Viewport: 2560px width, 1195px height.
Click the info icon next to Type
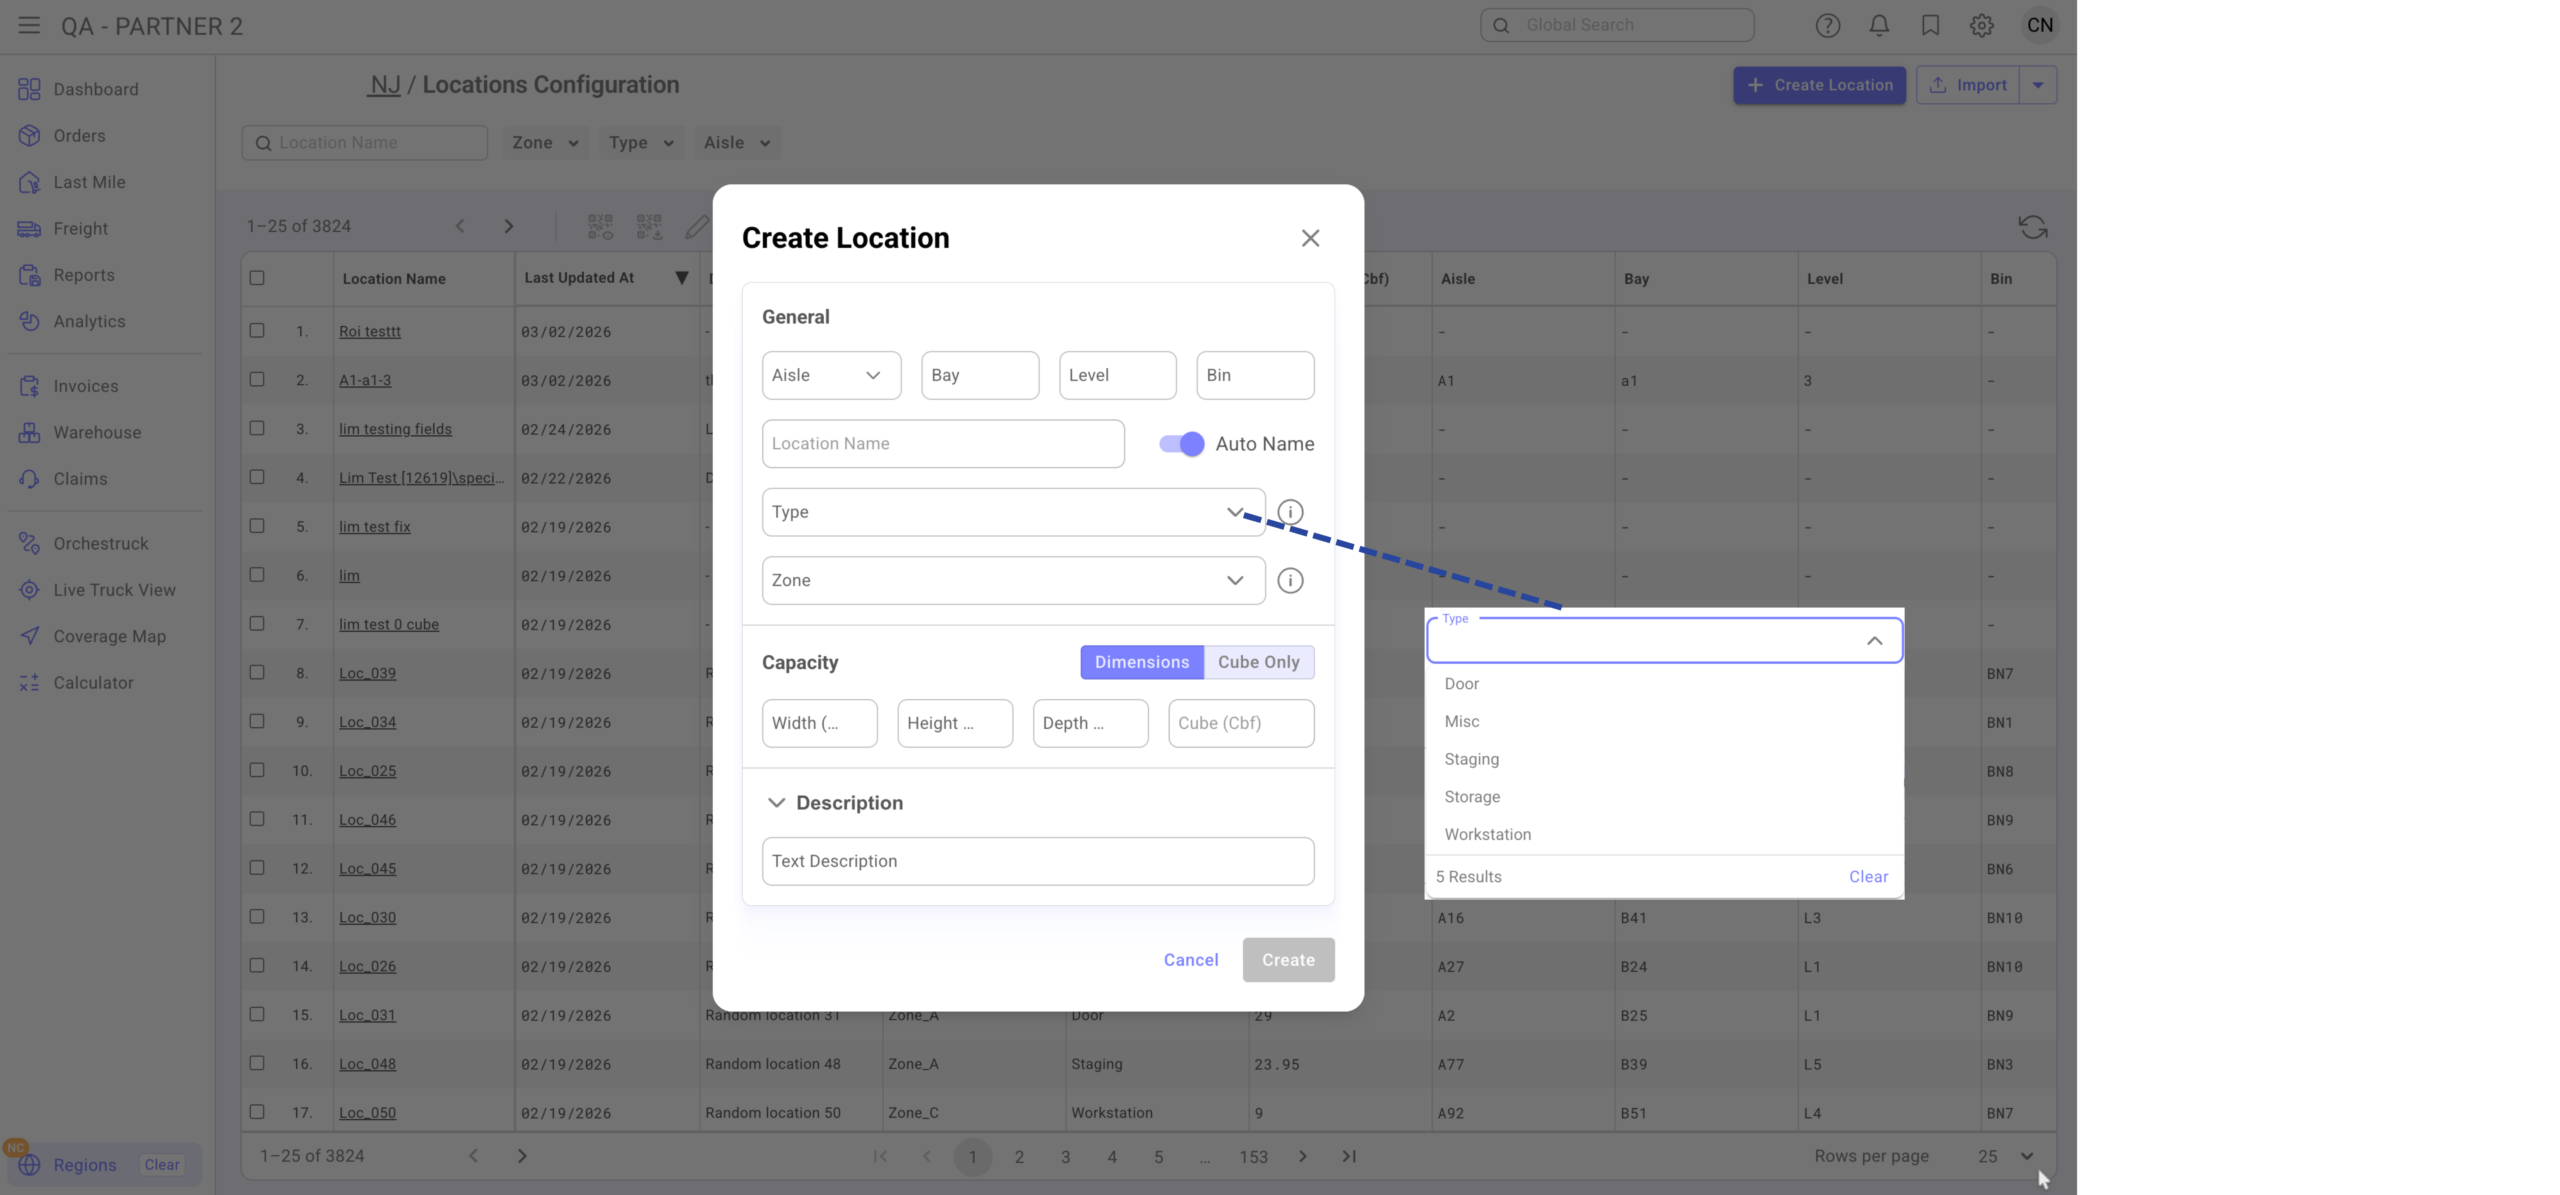pos(1290,512)
